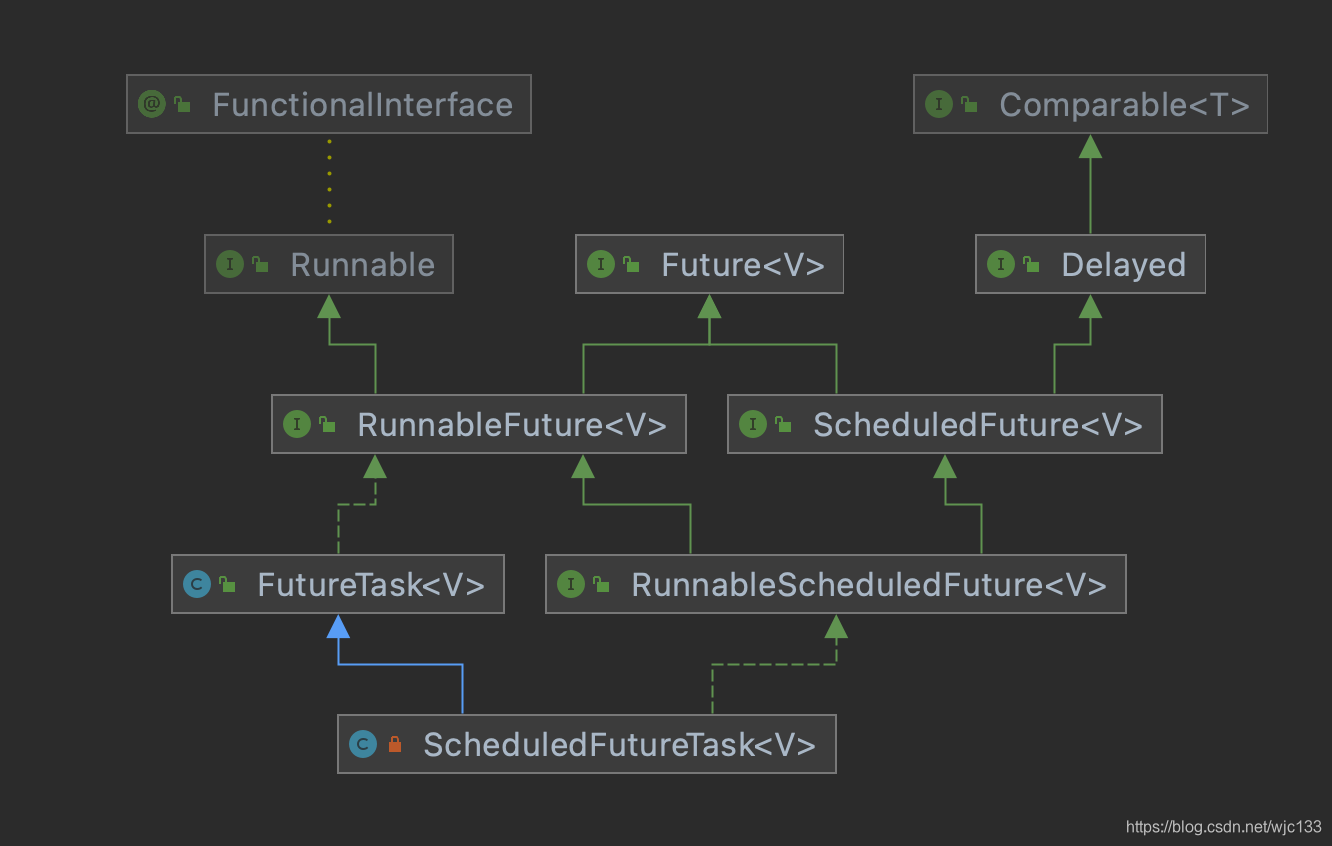Screen dimensions: 1332x846
Task: Click the lock icon beside ScheduledFuture<V>
Action: coord(783,423)
